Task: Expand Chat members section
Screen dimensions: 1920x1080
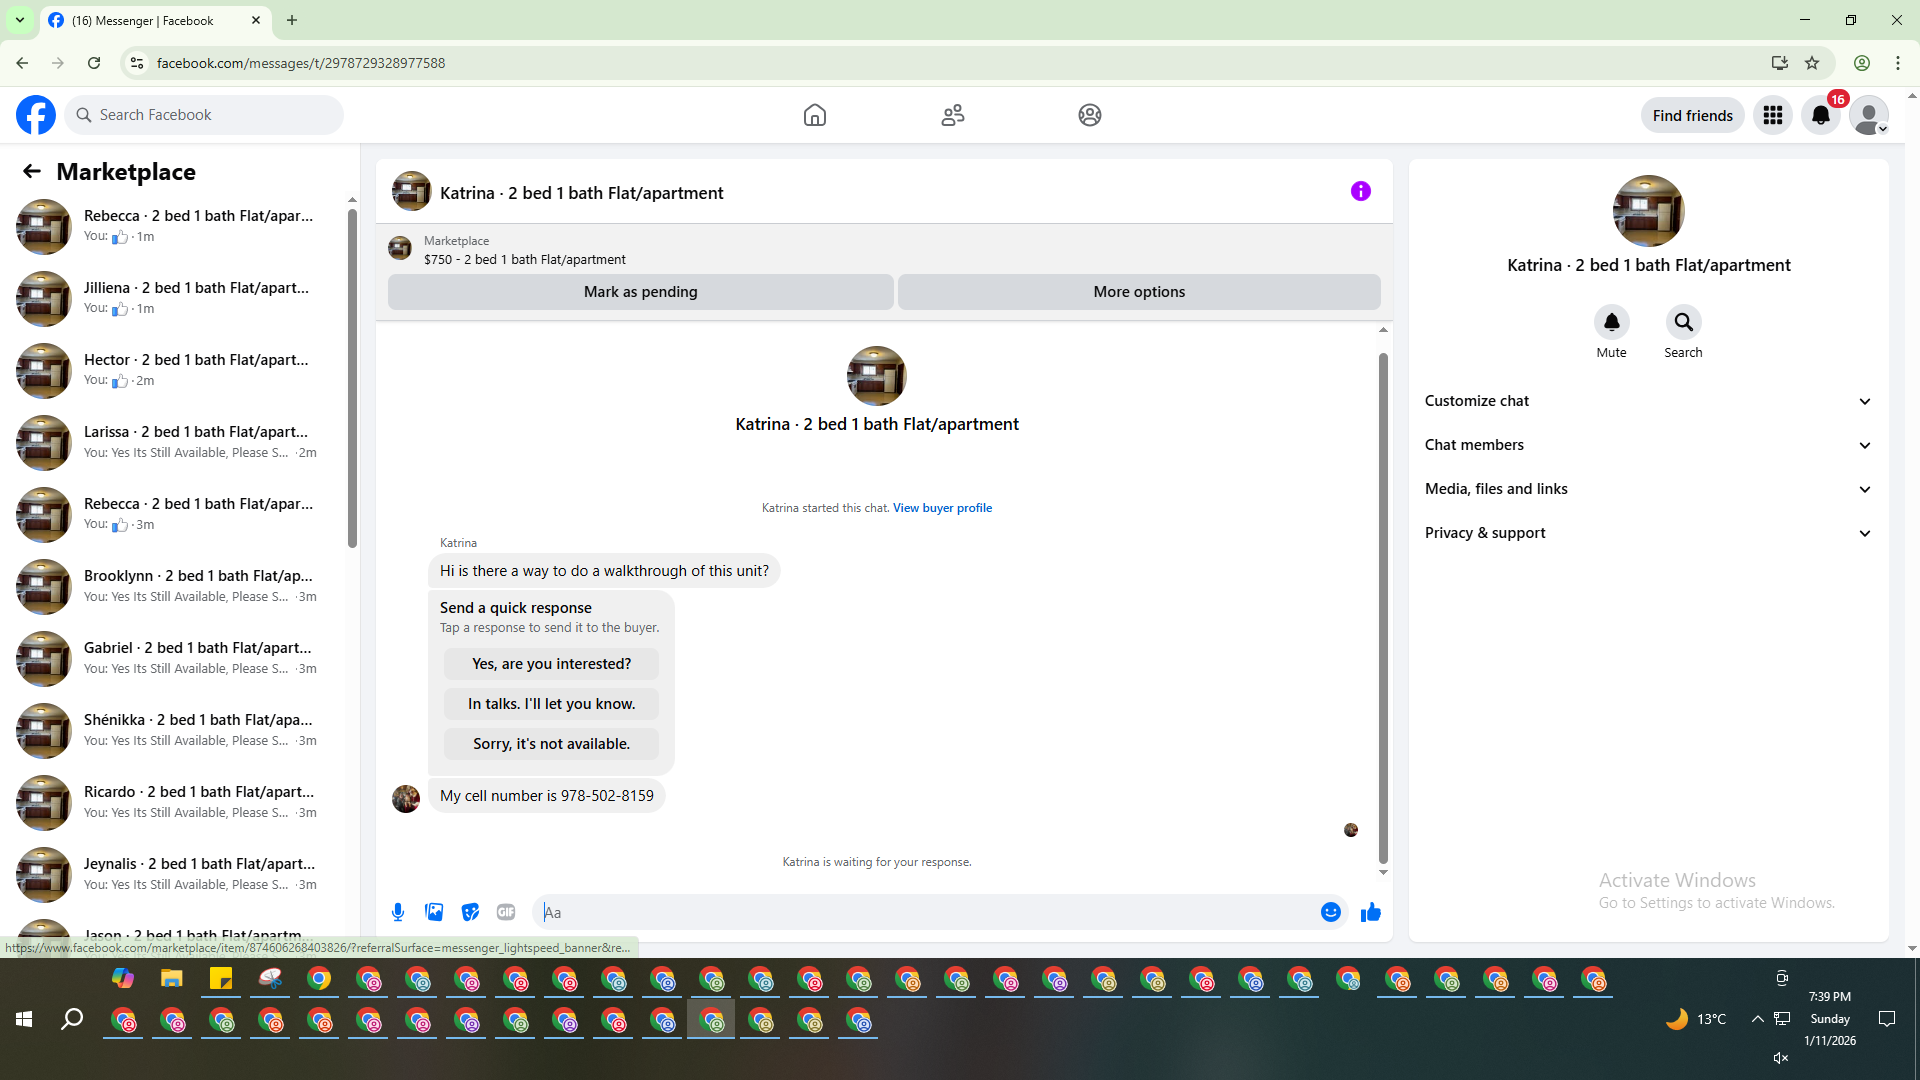Action: [x=1647, y=445]
